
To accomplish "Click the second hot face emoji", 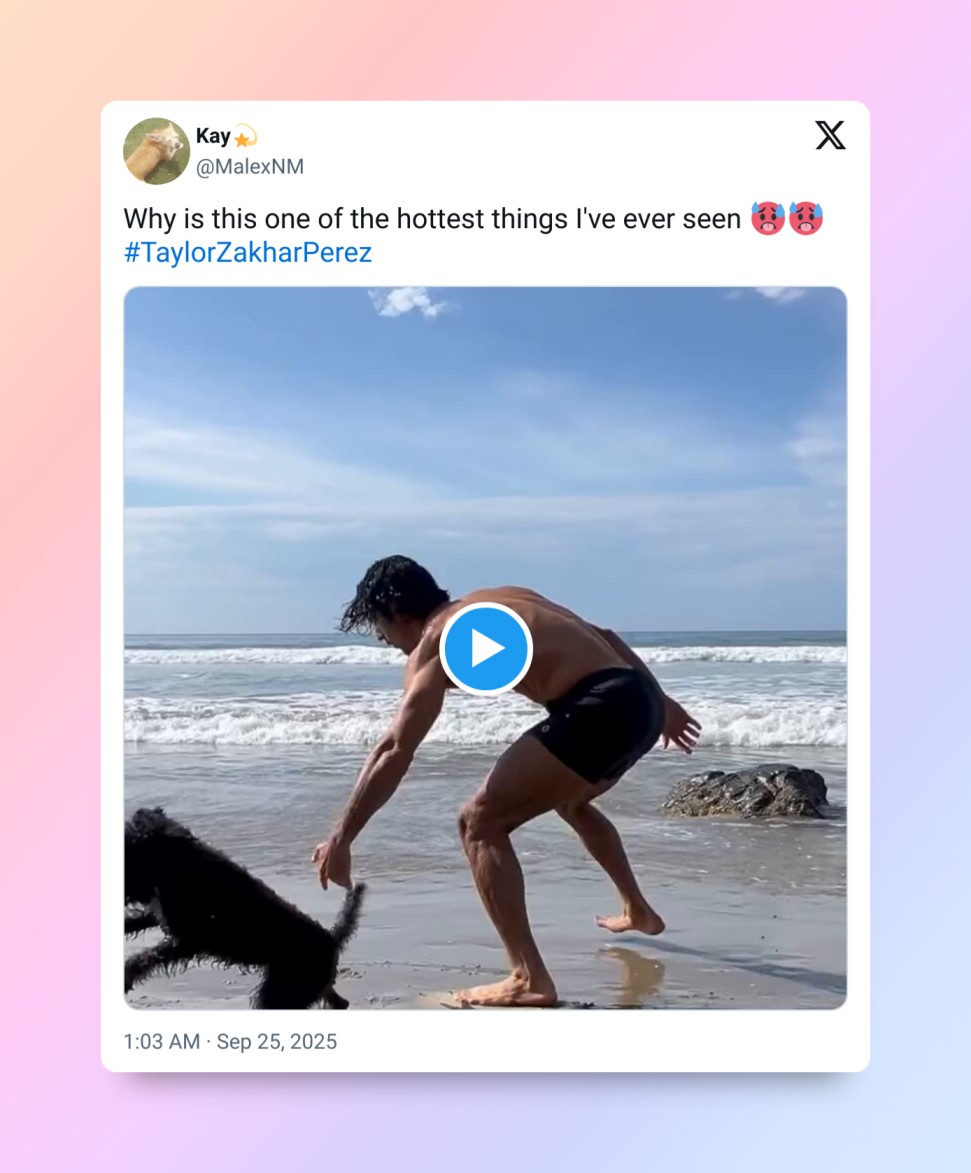I will 805,218.
